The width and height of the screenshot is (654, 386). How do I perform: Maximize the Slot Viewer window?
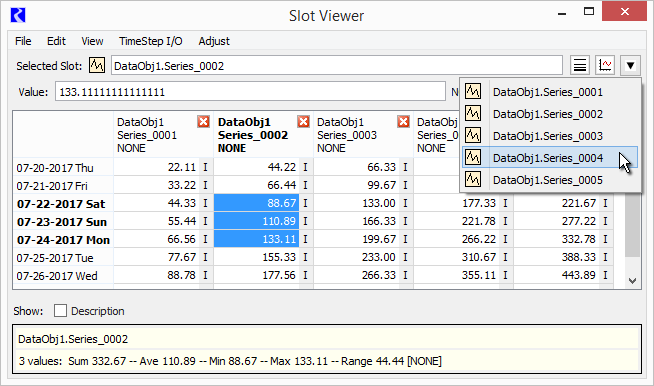[589, 12]
